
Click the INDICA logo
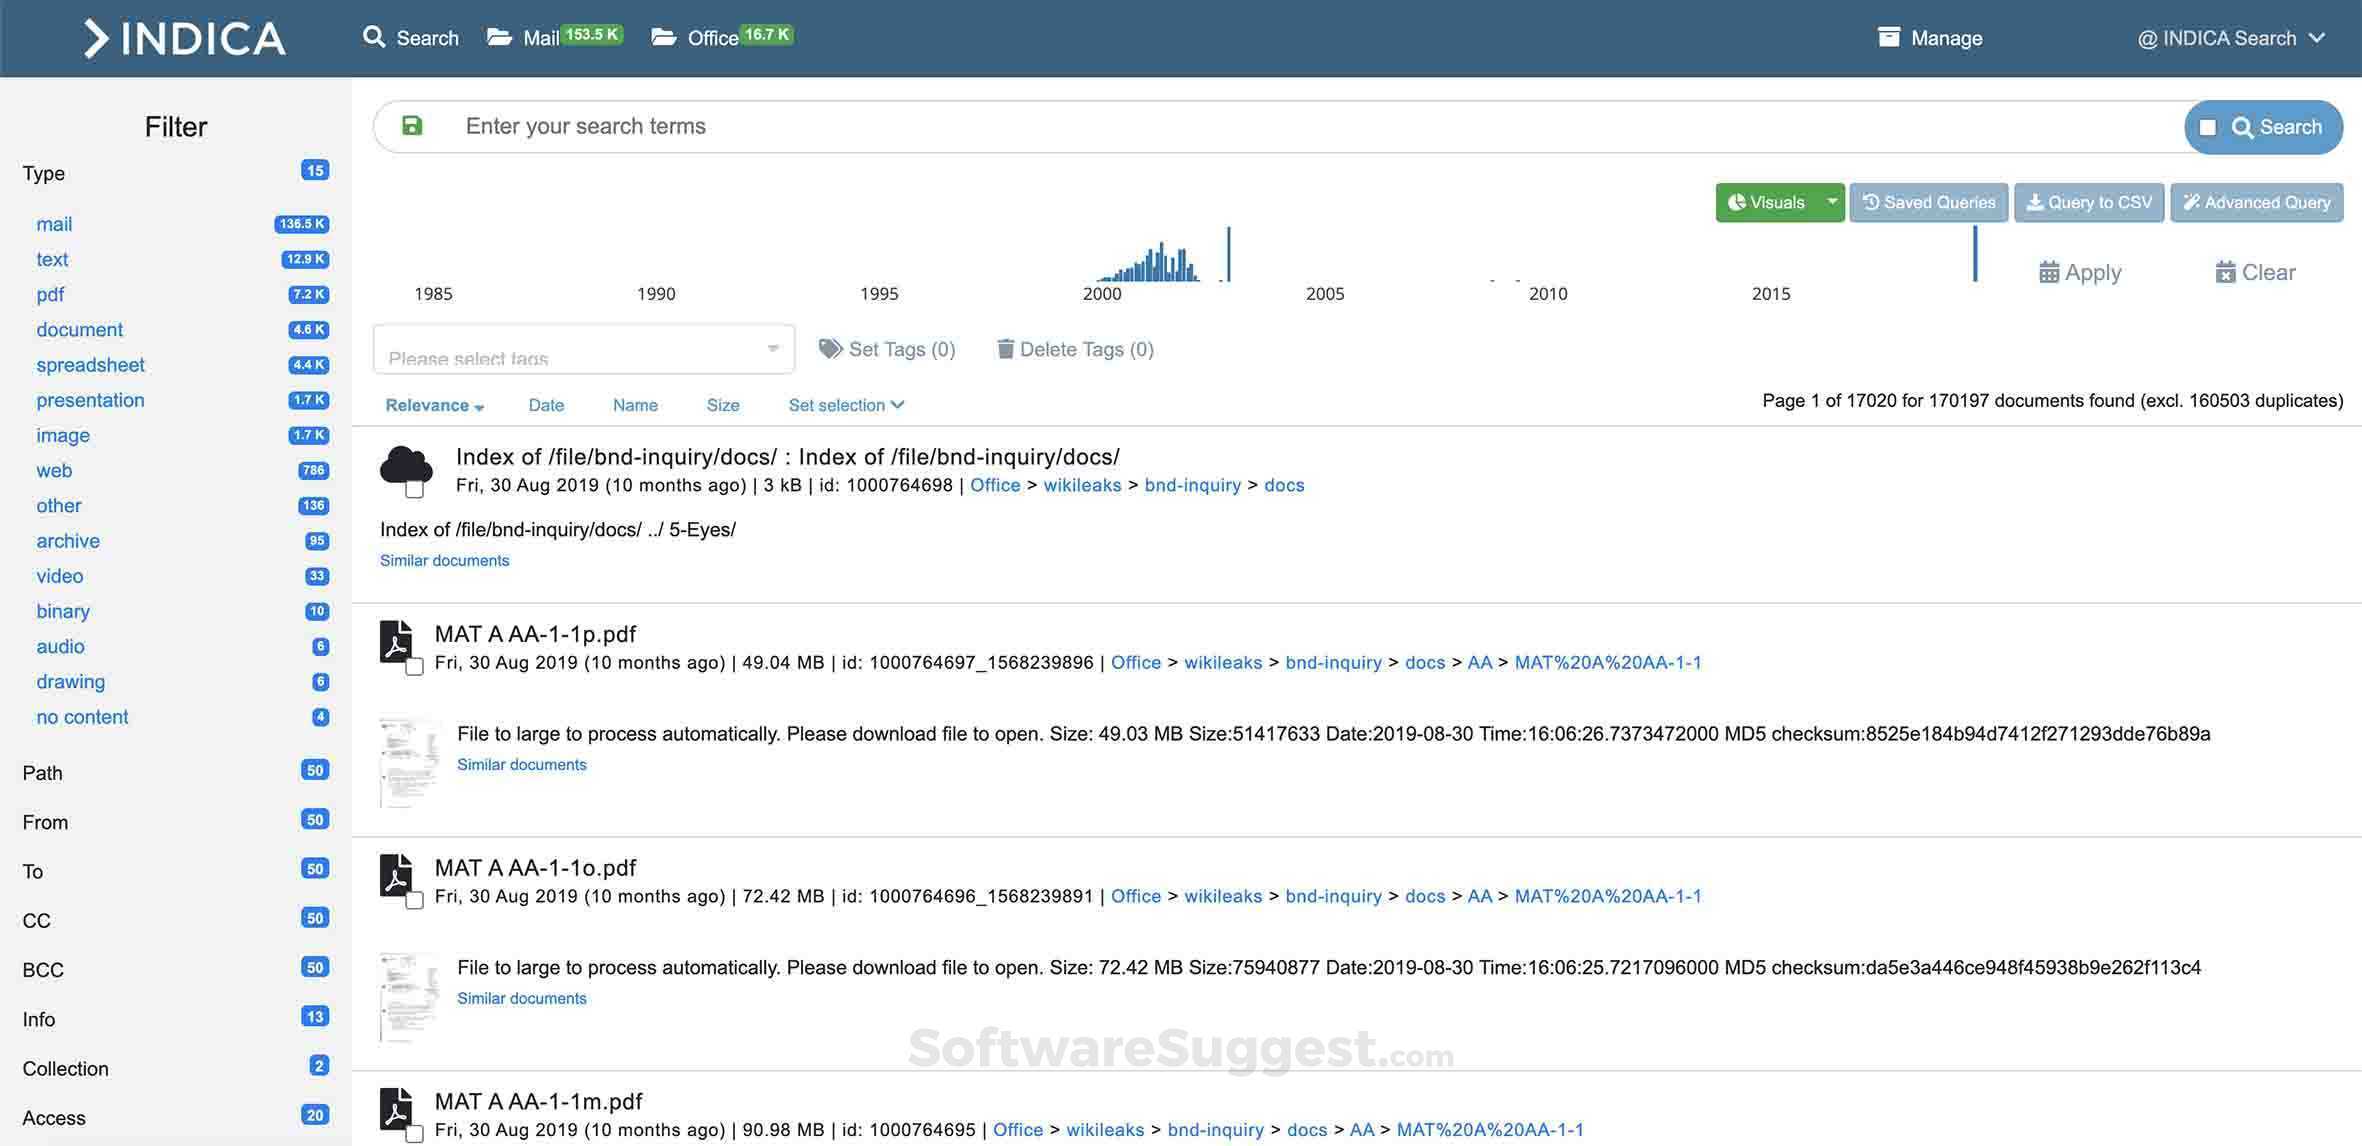(x=183, y=38)
